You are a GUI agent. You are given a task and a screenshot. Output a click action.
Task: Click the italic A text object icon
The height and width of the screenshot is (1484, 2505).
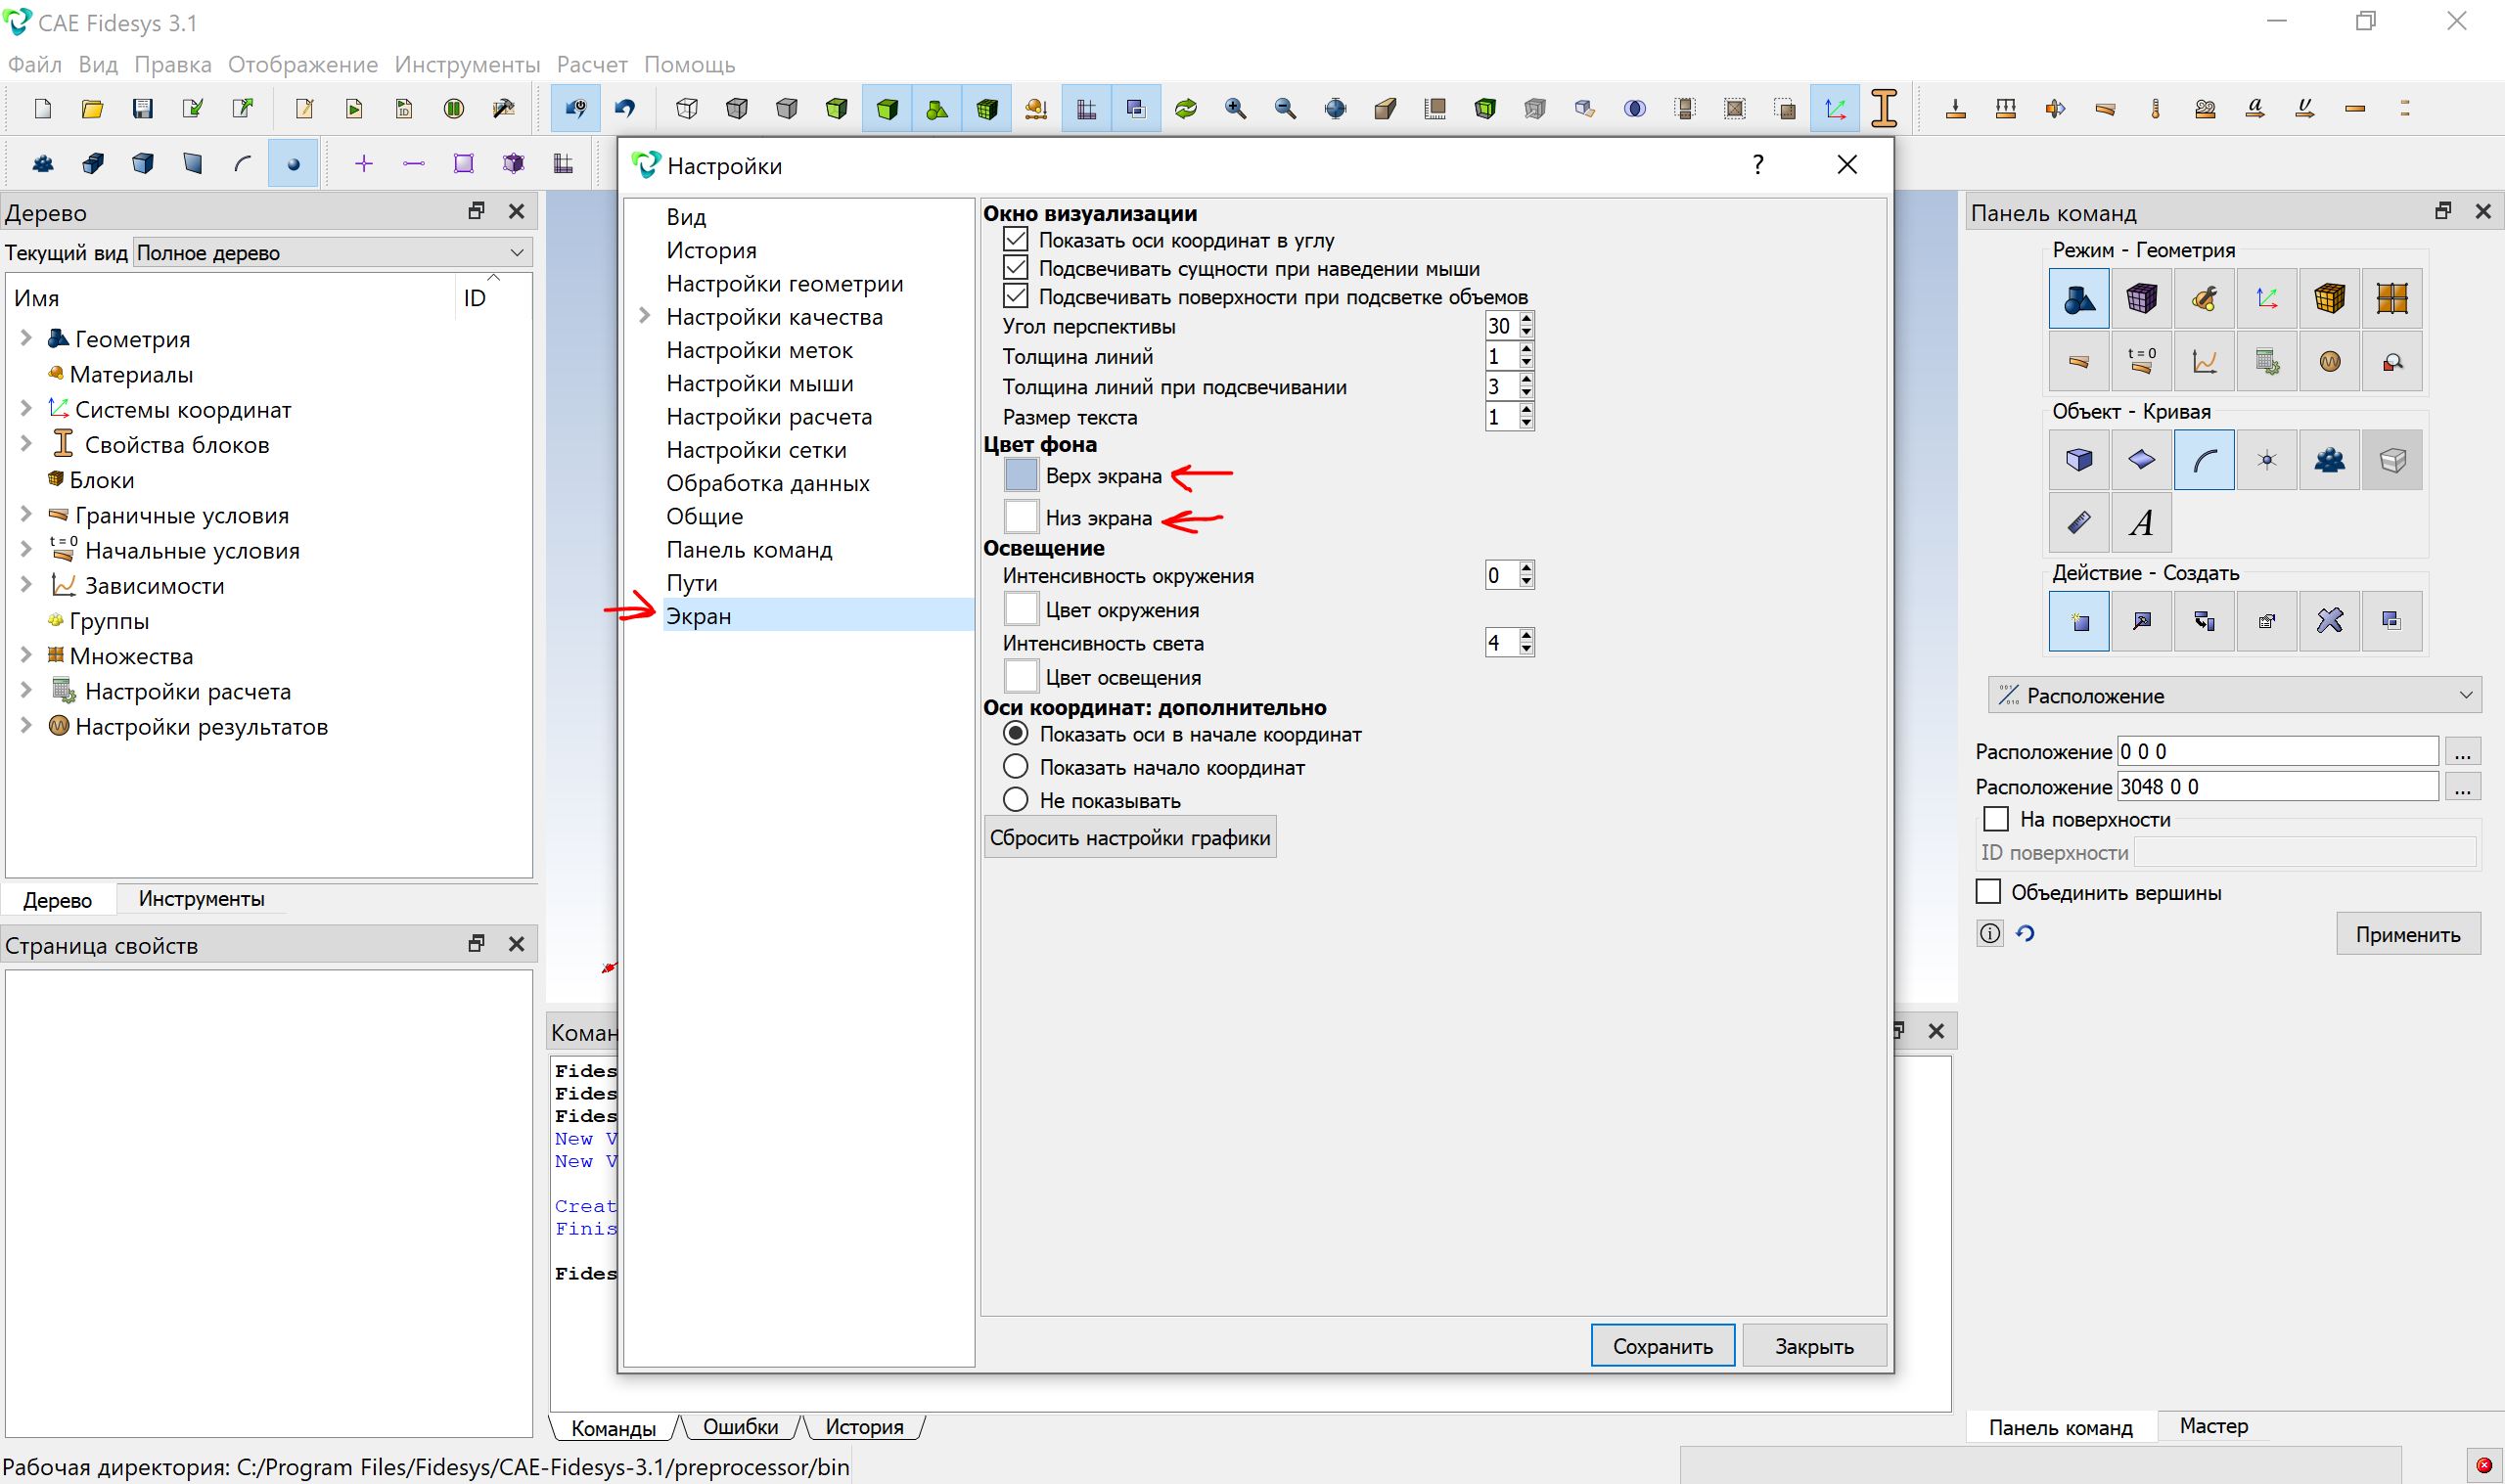pyautogui.click(x=2141, y=522)
